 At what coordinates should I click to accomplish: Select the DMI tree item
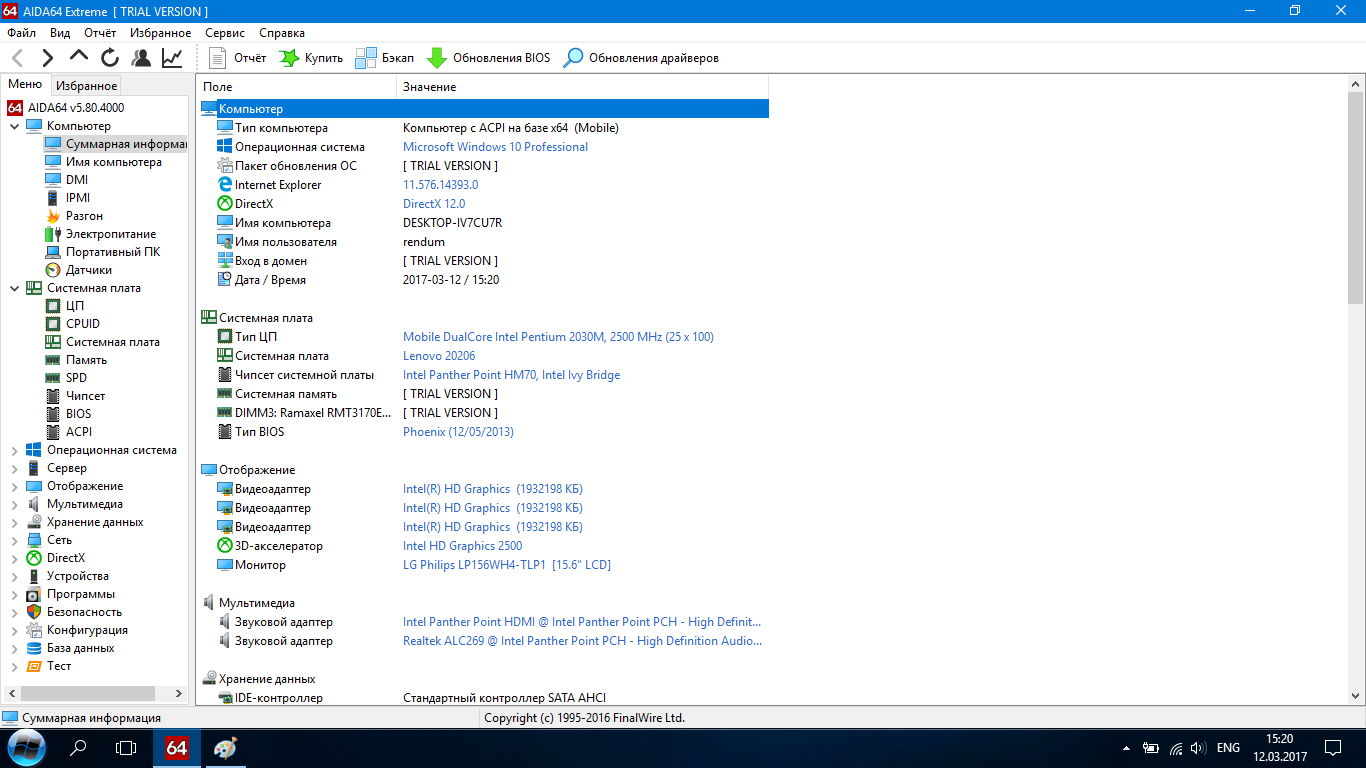click(x=77, y=180)
